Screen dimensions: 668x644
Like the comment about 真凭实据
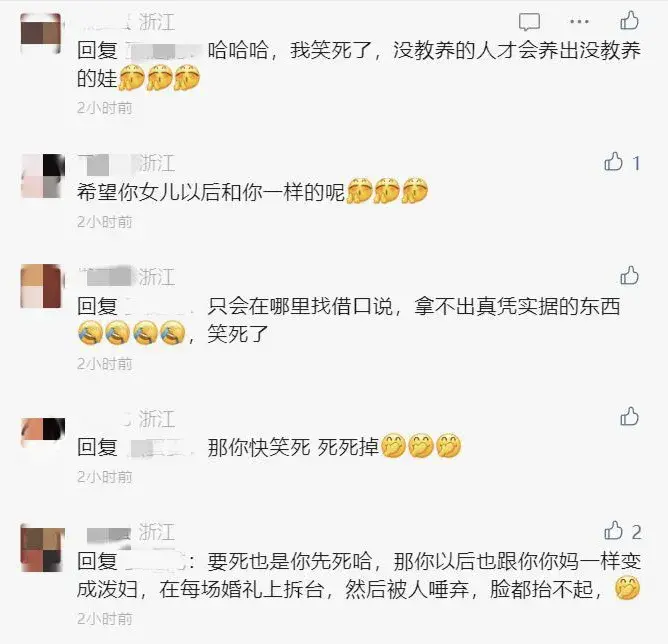(630, 276)
